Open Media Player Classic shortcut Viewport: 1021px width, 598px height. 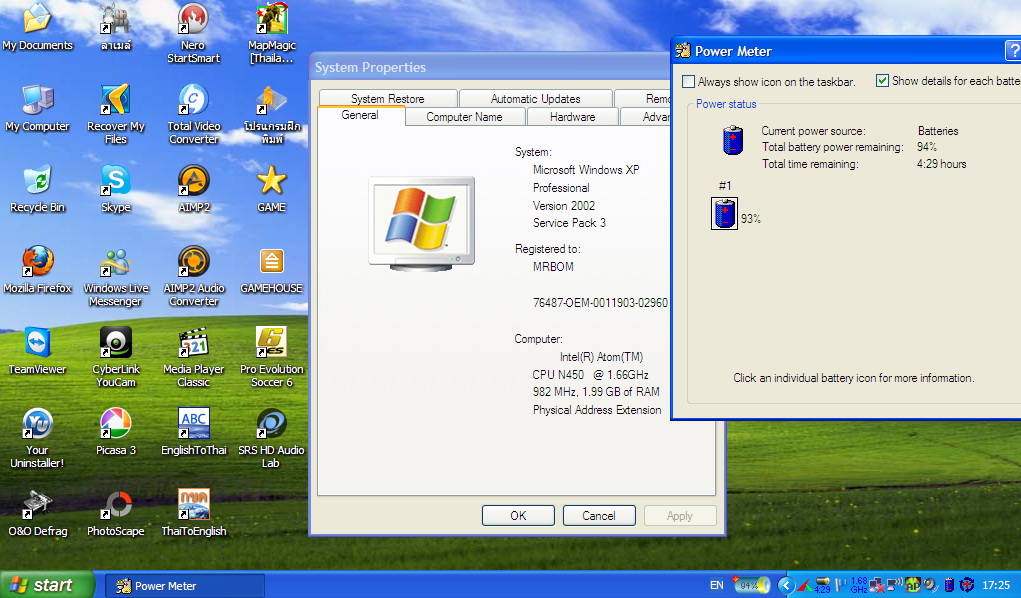click(x=193, y=344)
